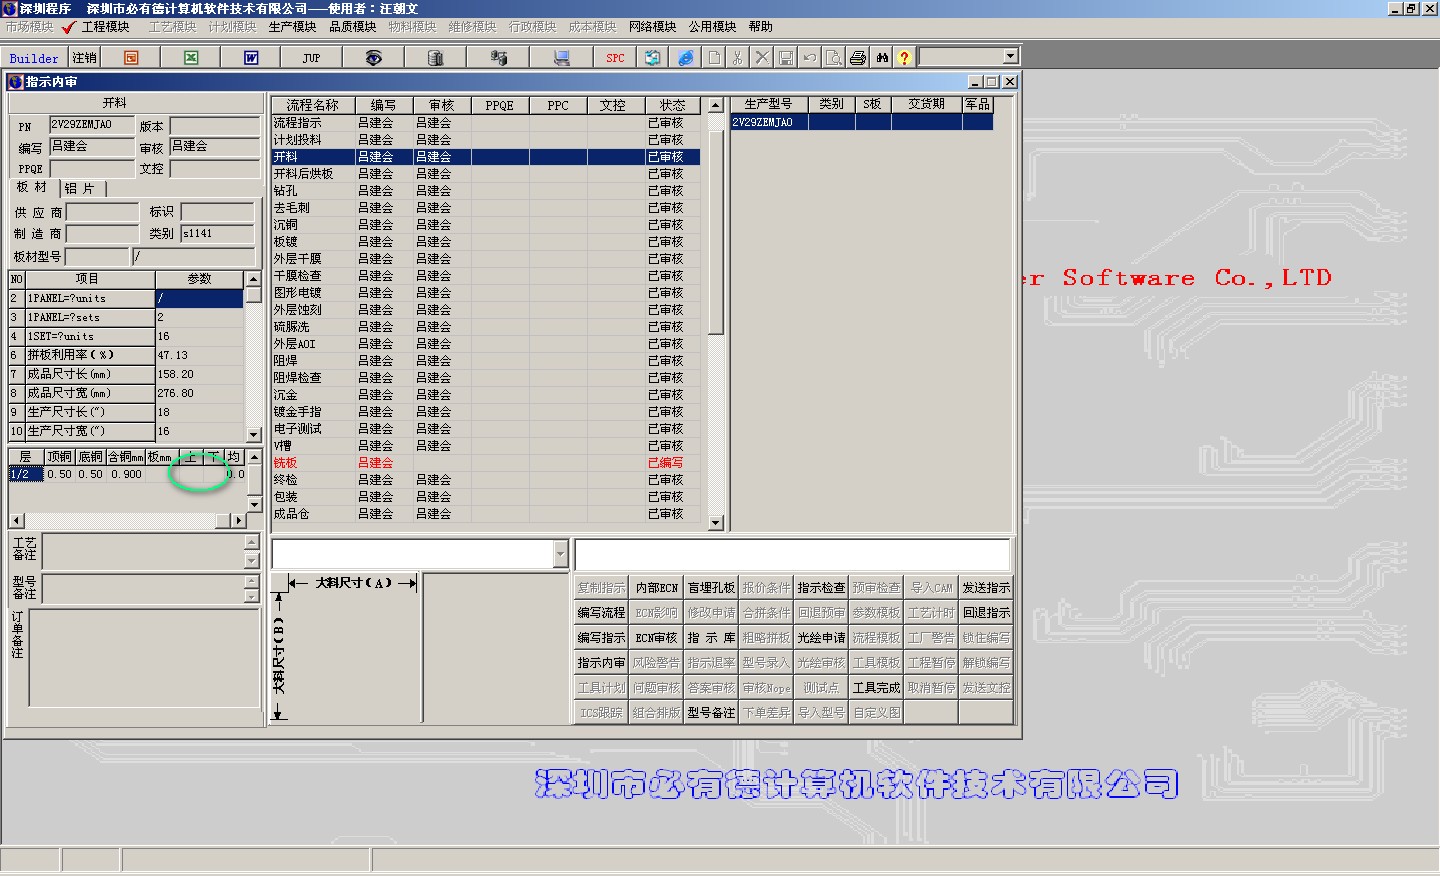Click the 指示检查 button

tap(821, 588)
